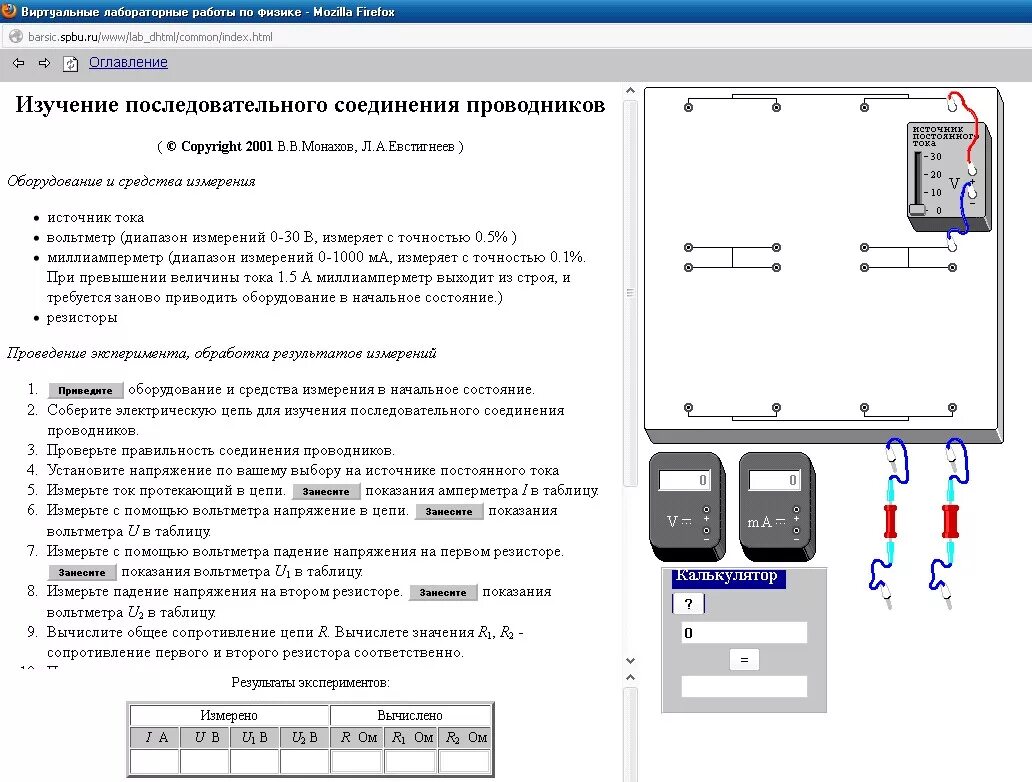Click the источник тока list item
This screenshot has width=1032, height=782.
coord(95,218)
